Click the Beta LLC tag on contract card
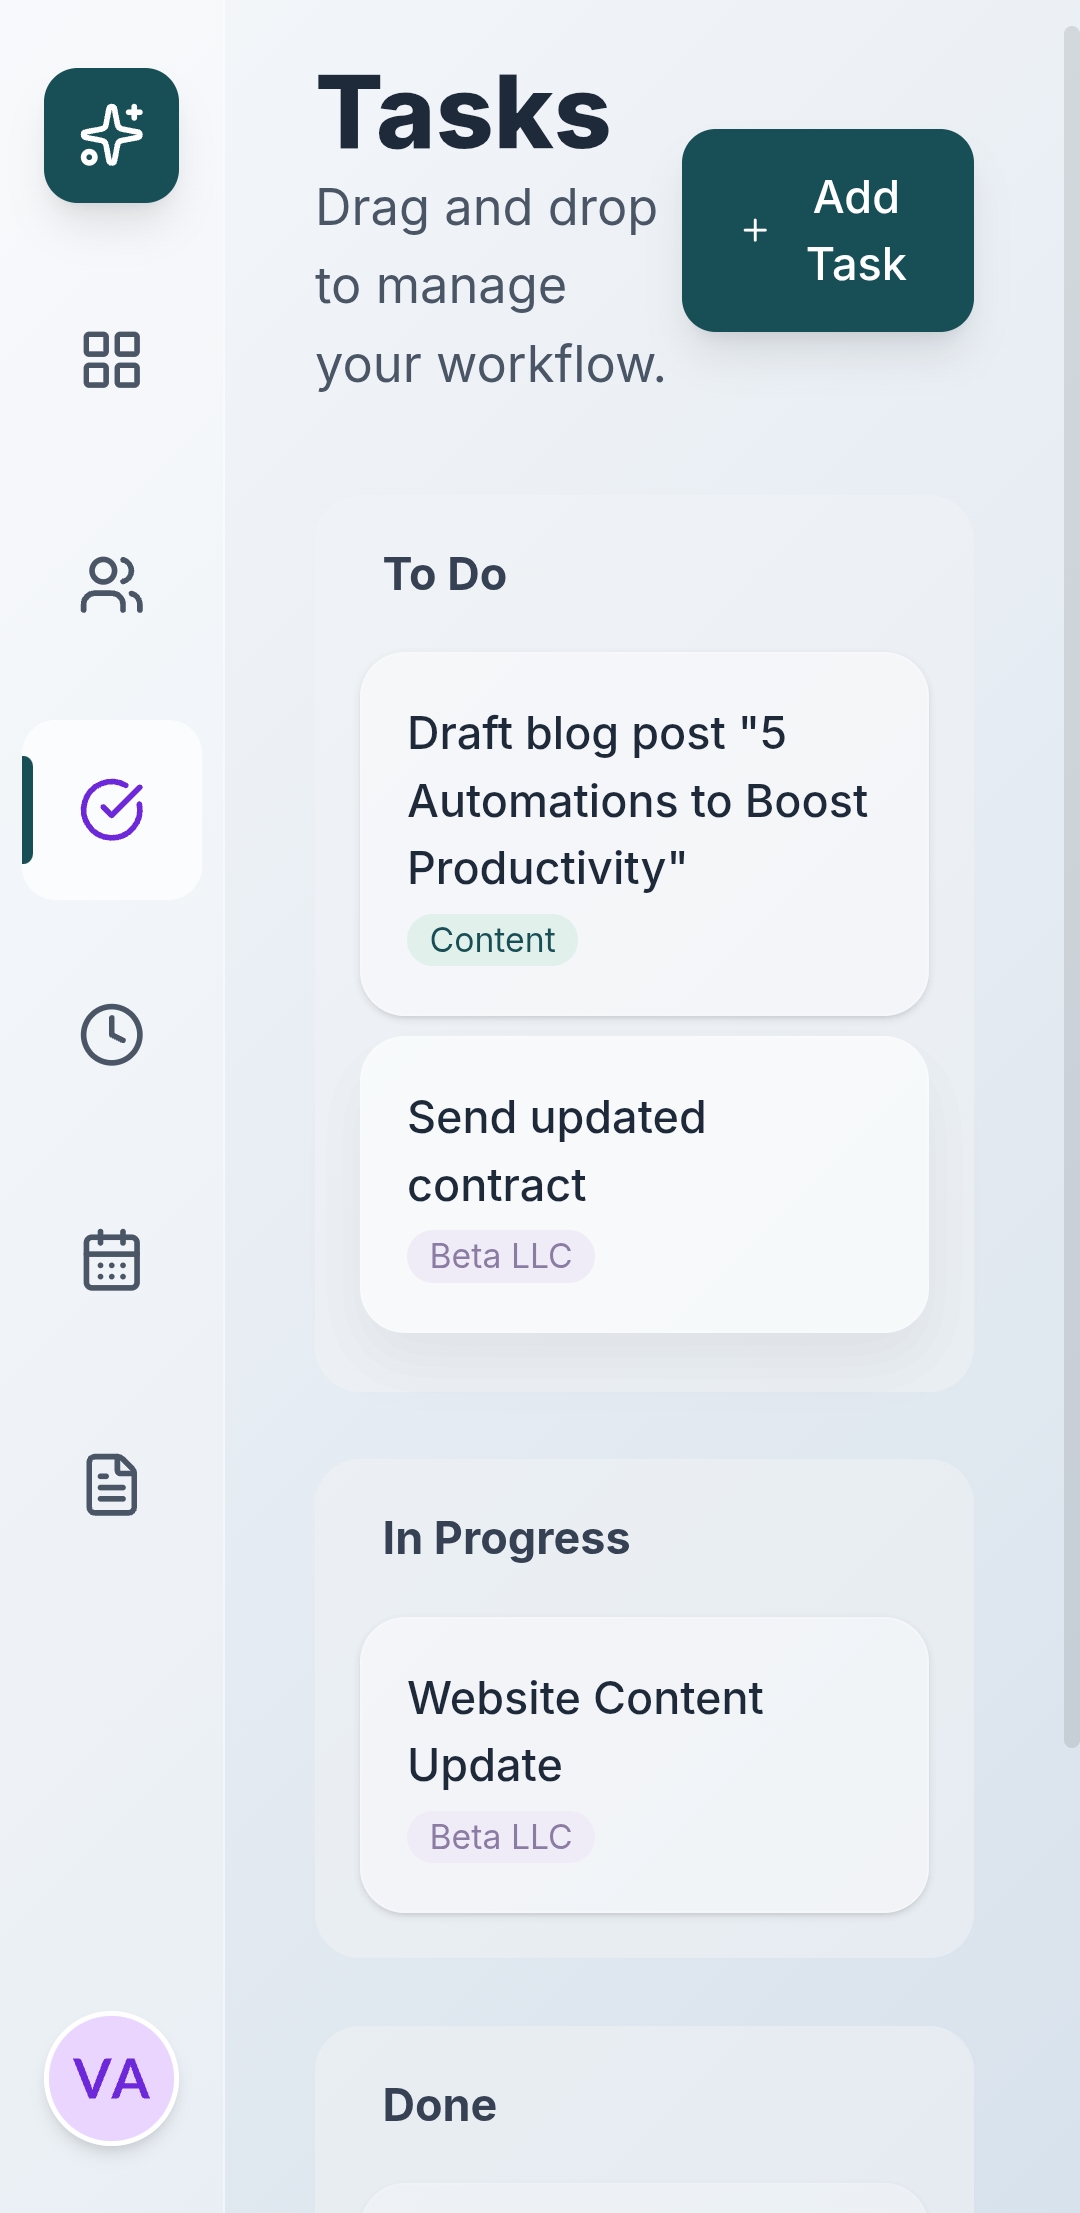The width and height of the screenshot is (1080, 2213). coord(501,1256)
